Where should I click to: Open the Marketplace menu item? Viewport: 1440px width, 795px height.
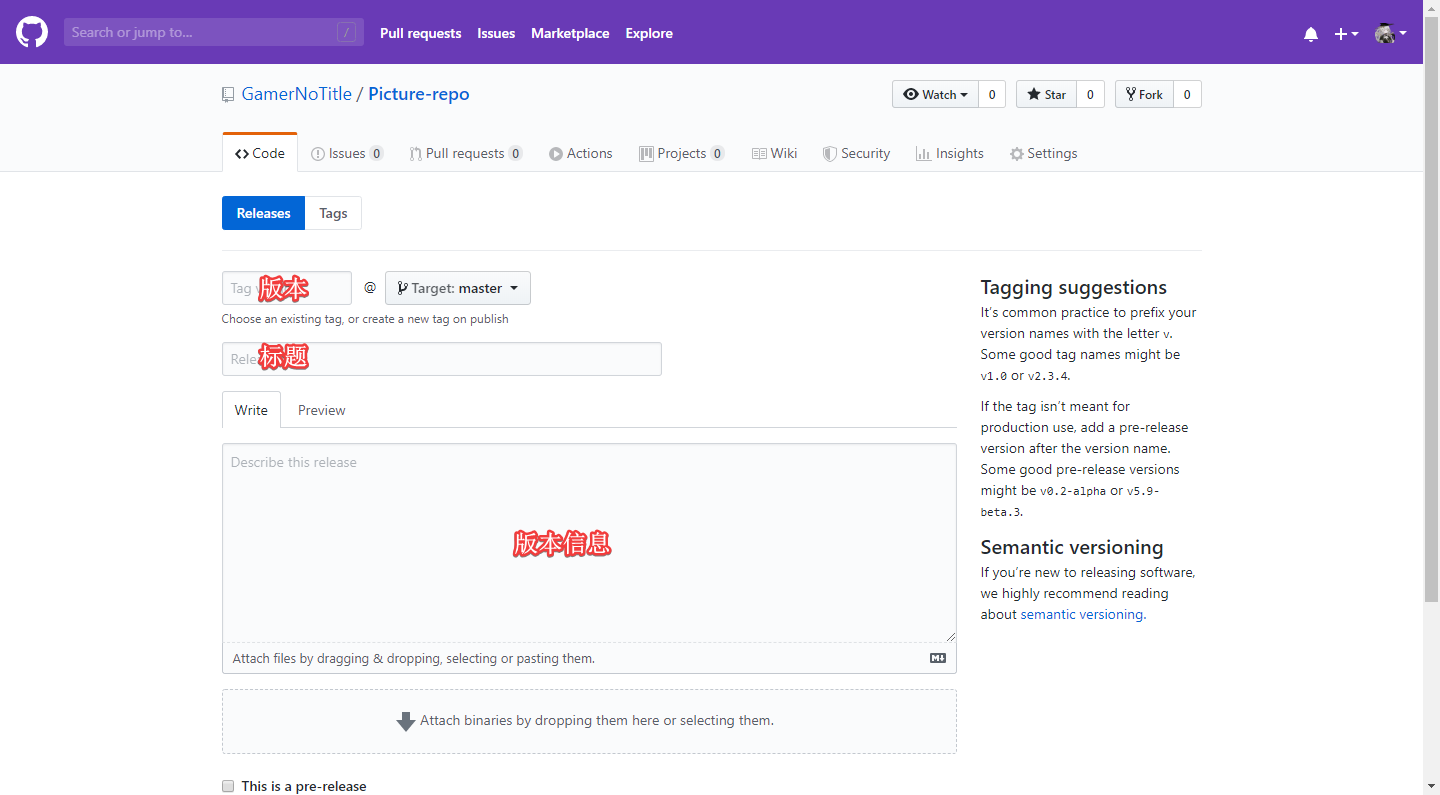point(570,33)
